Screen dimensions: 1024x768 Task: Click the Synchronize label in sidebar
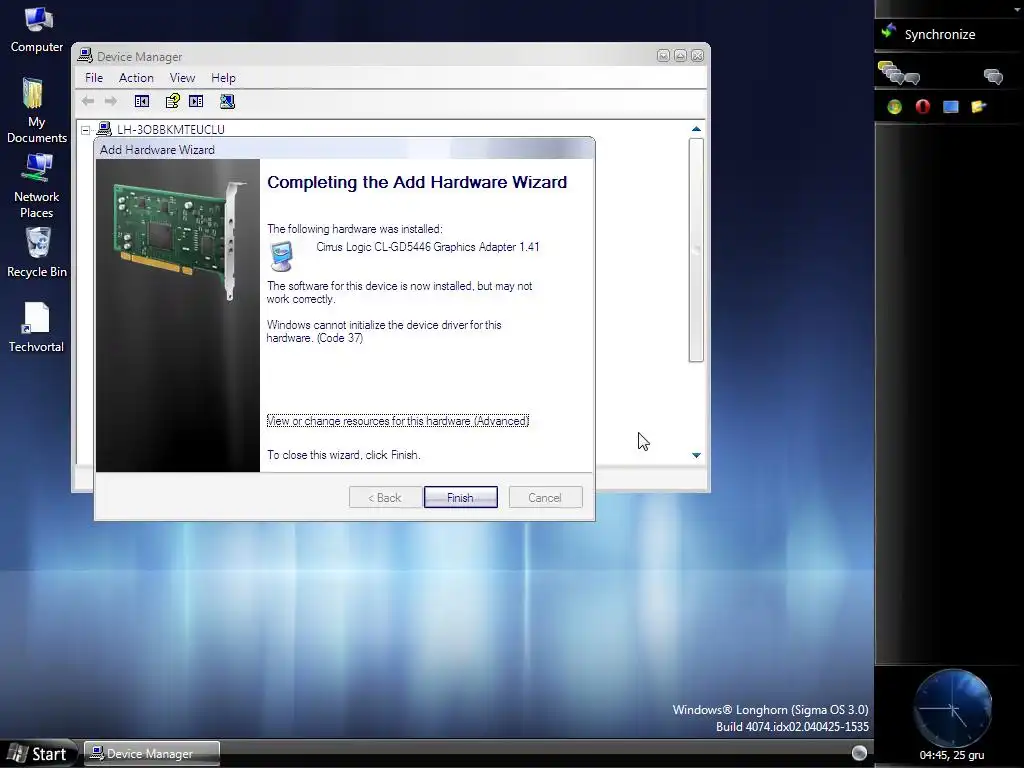coord(940,35)
